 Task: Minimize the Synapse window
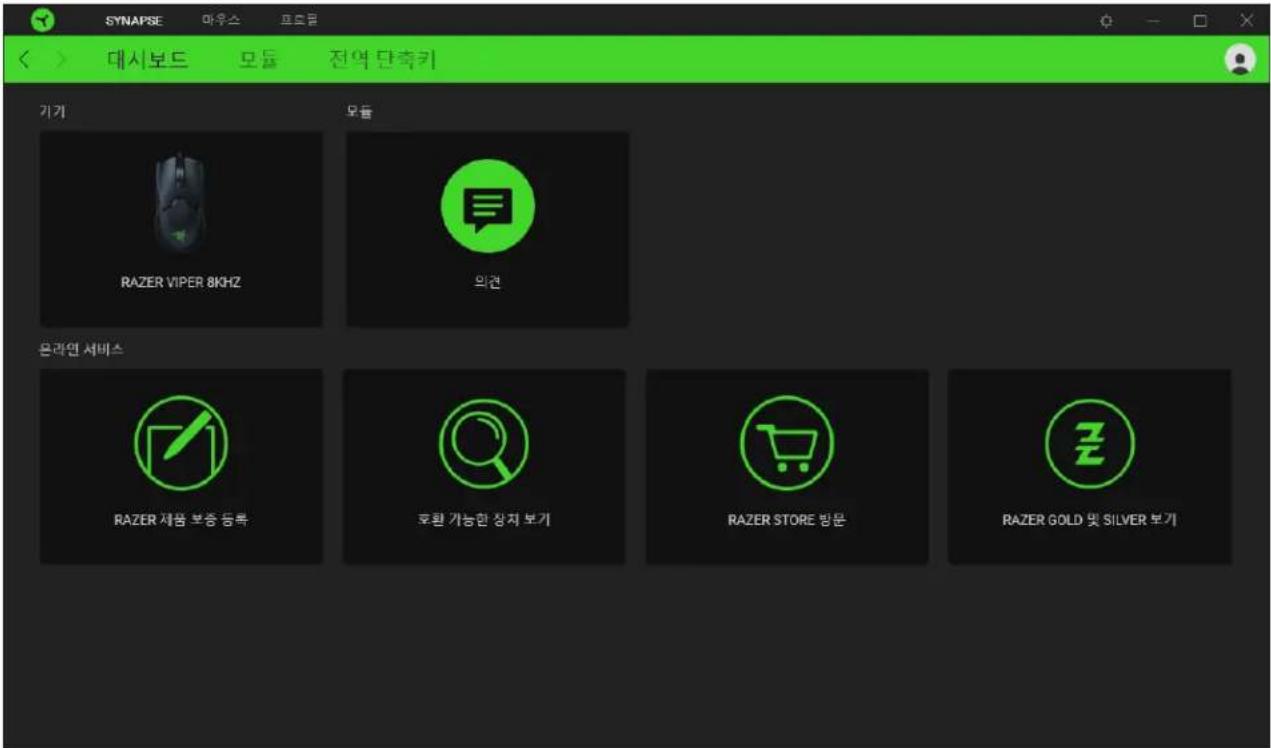[1153, 20]
